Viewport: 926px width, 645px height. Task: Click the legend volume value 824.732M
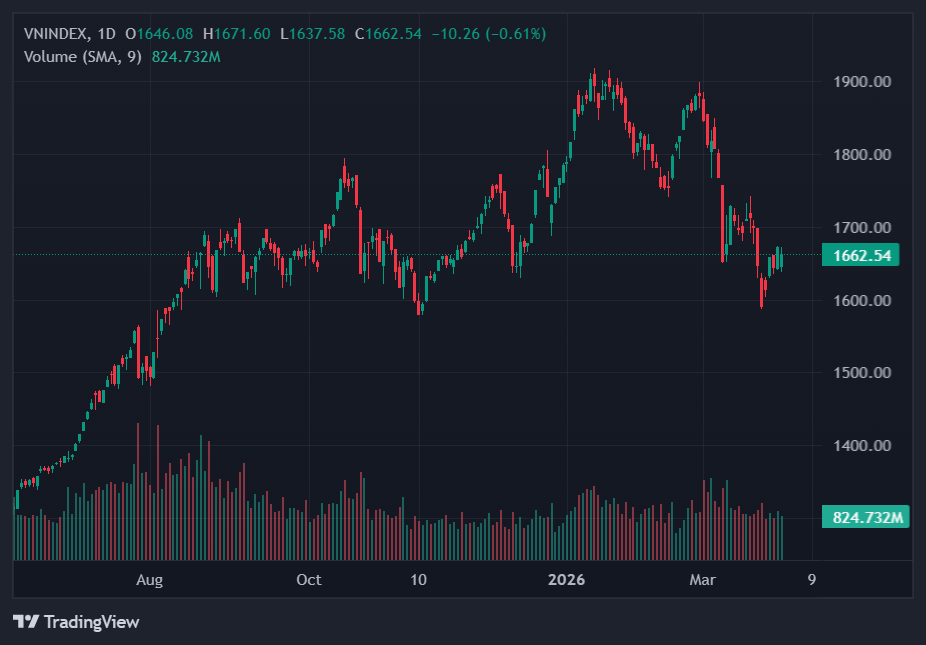pyautogui.click(x=186, y=56)
